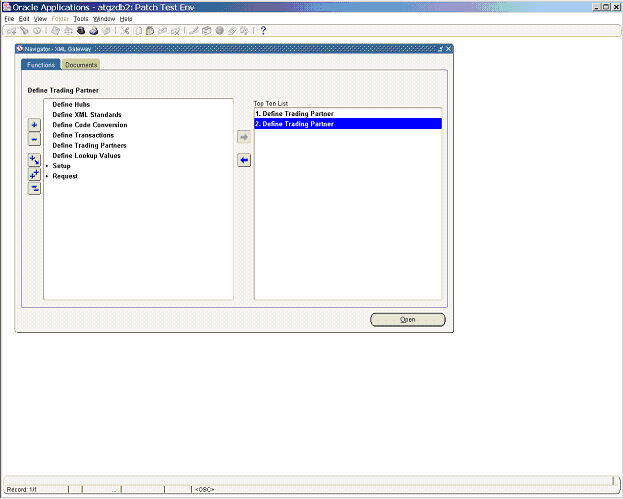
Task: Expand the Request node in function tree
Action: pos(47,176)
